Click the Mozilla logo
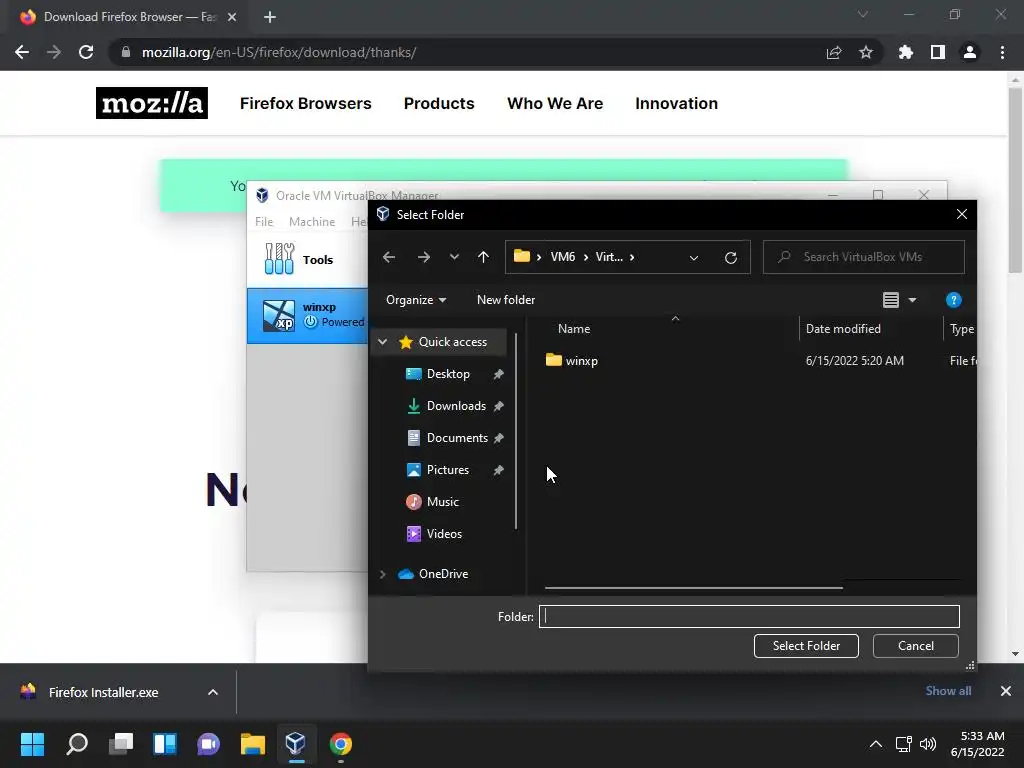The width and height of the screenshot is (1024, 768). coord(152,103)
